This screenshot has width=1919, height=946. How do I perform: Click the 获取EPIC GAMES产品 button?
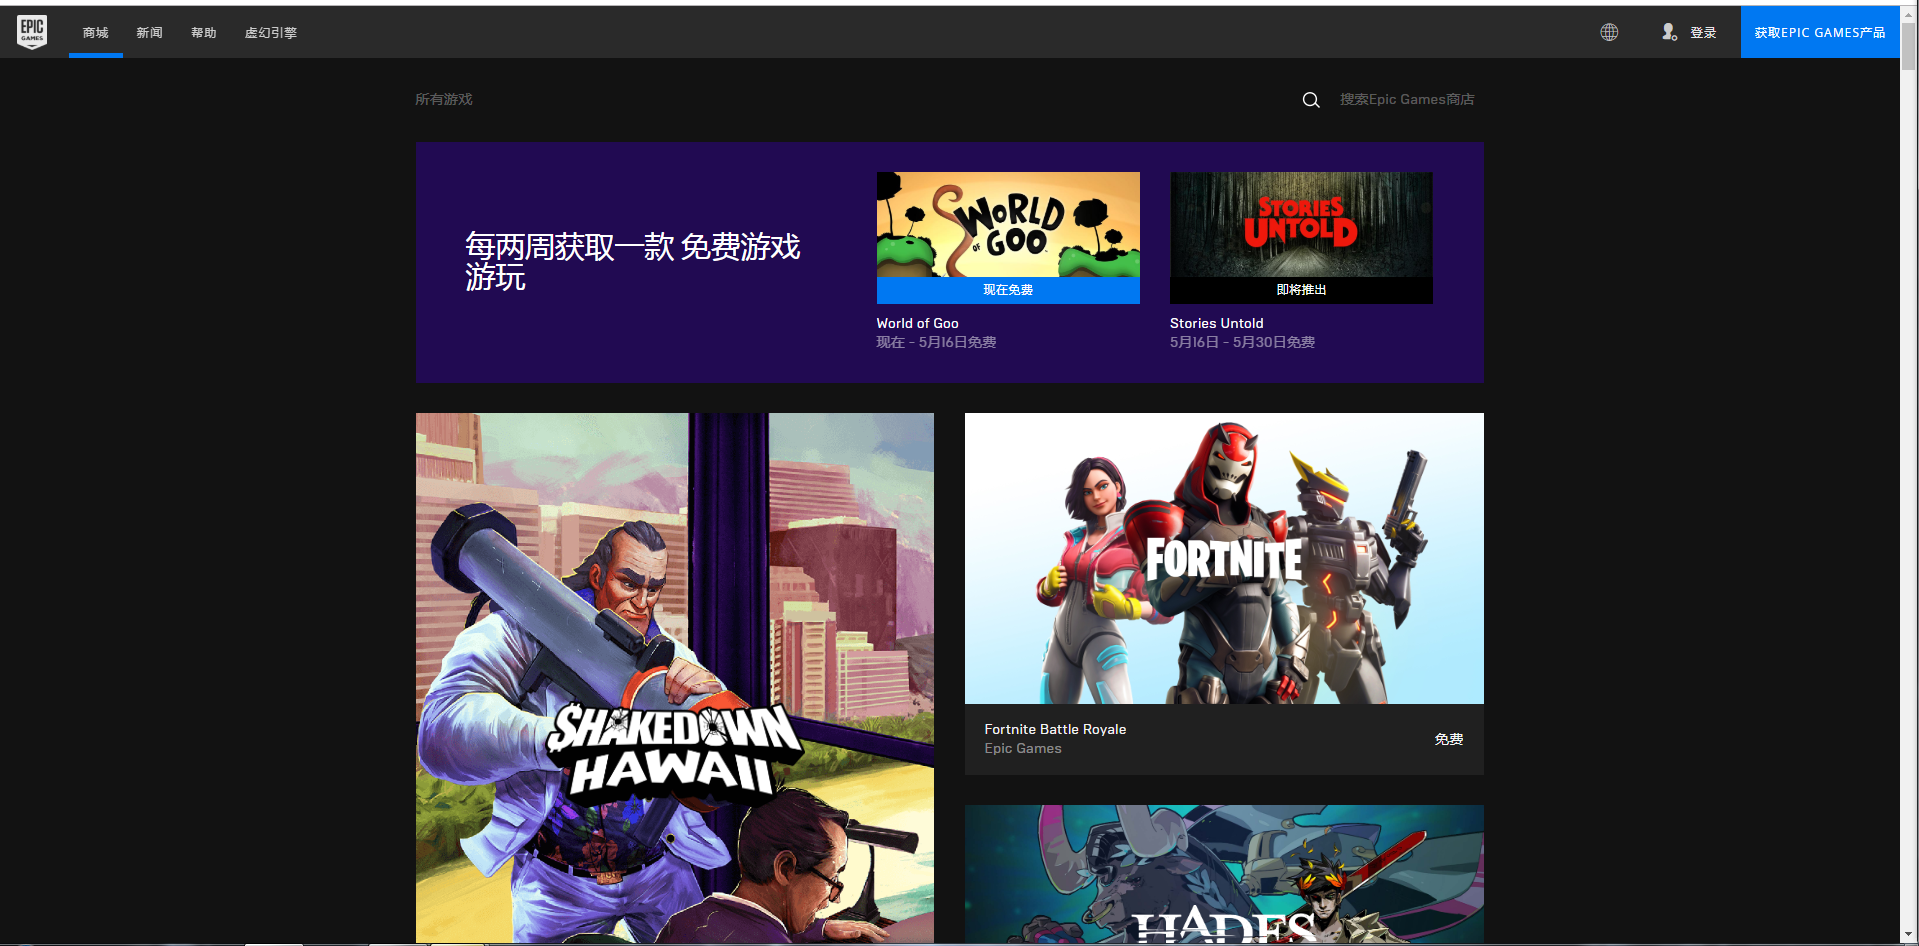[x=1820, y=32]
